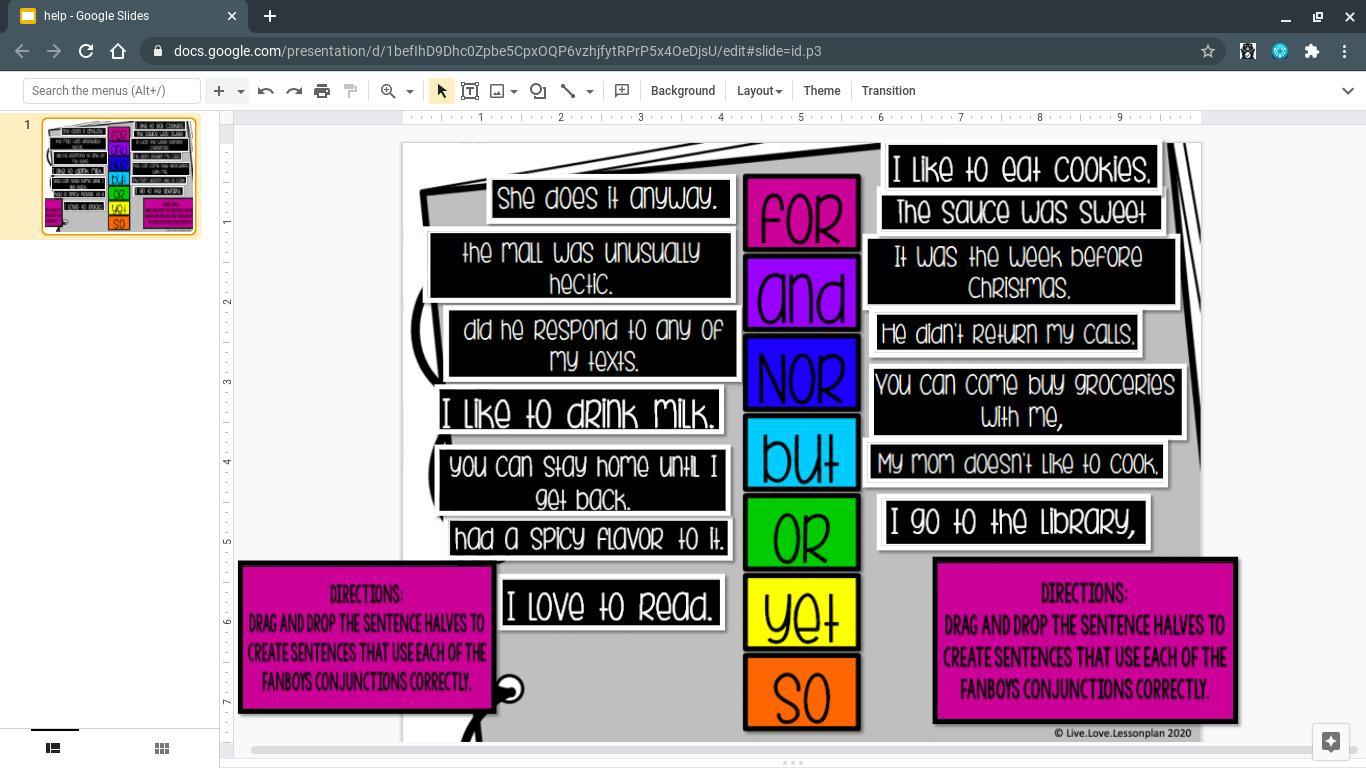Click the Redo arrow icon

294,91
